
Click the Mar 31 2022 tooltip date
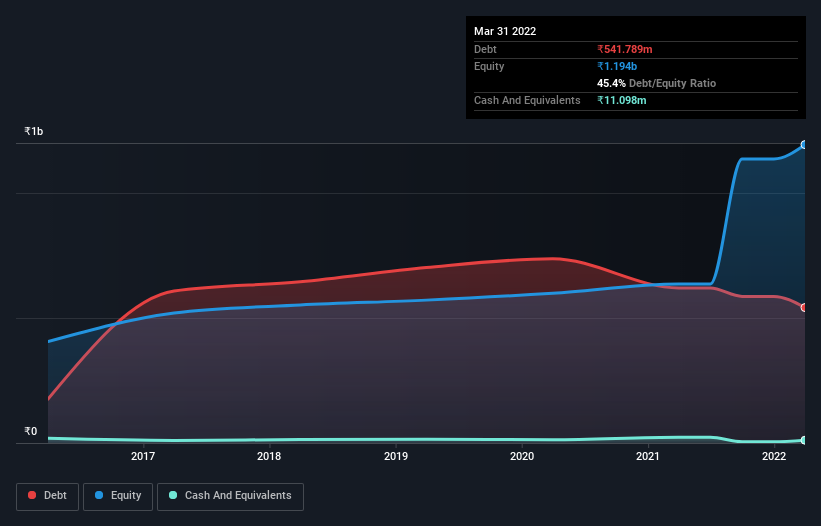505,31
